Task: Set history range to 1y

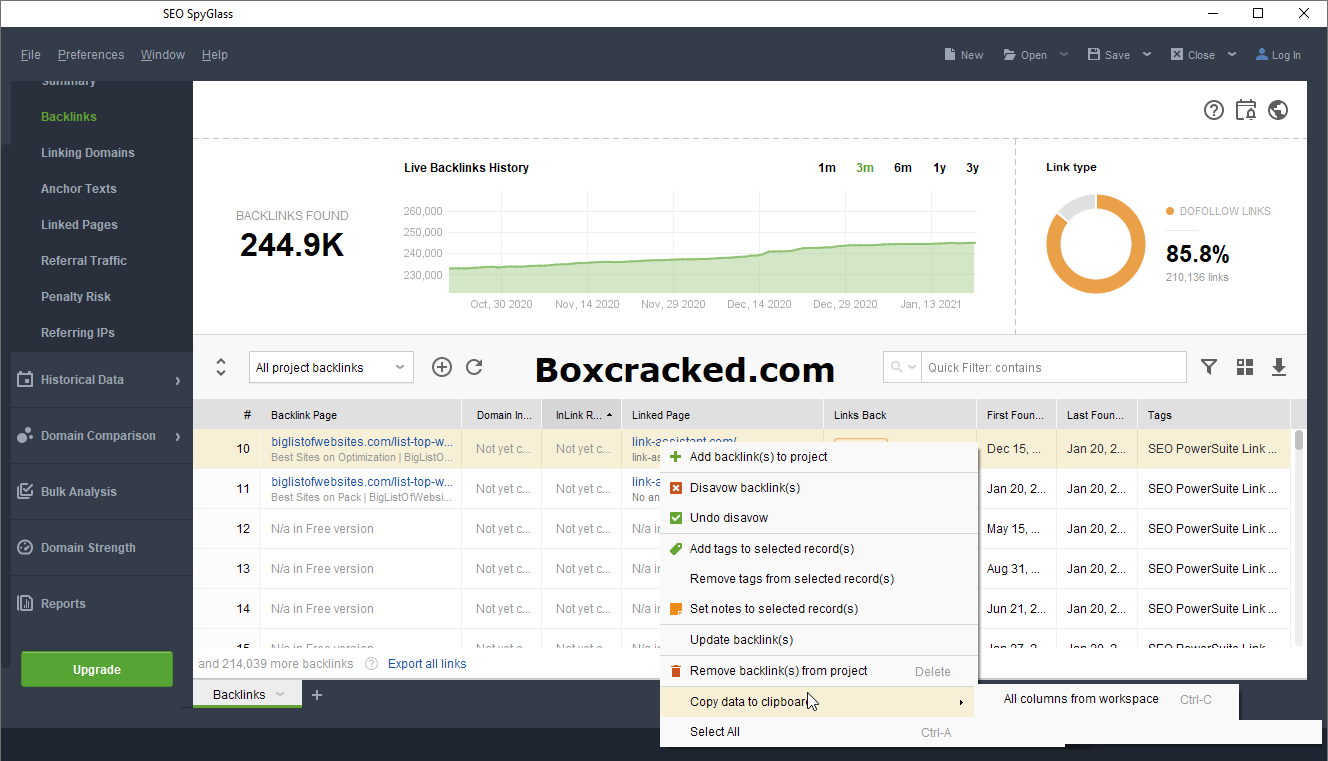Action: pos(939,168)
